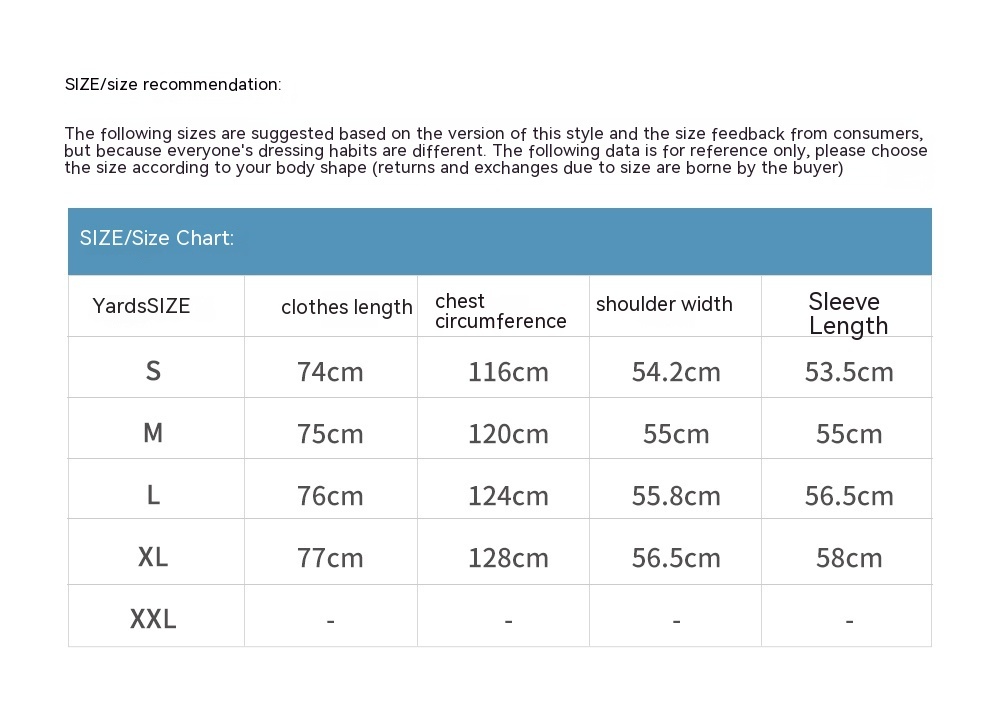Select the 53.5cm sleeve length cell
The image size is (1000, 708).
point(849,372)
